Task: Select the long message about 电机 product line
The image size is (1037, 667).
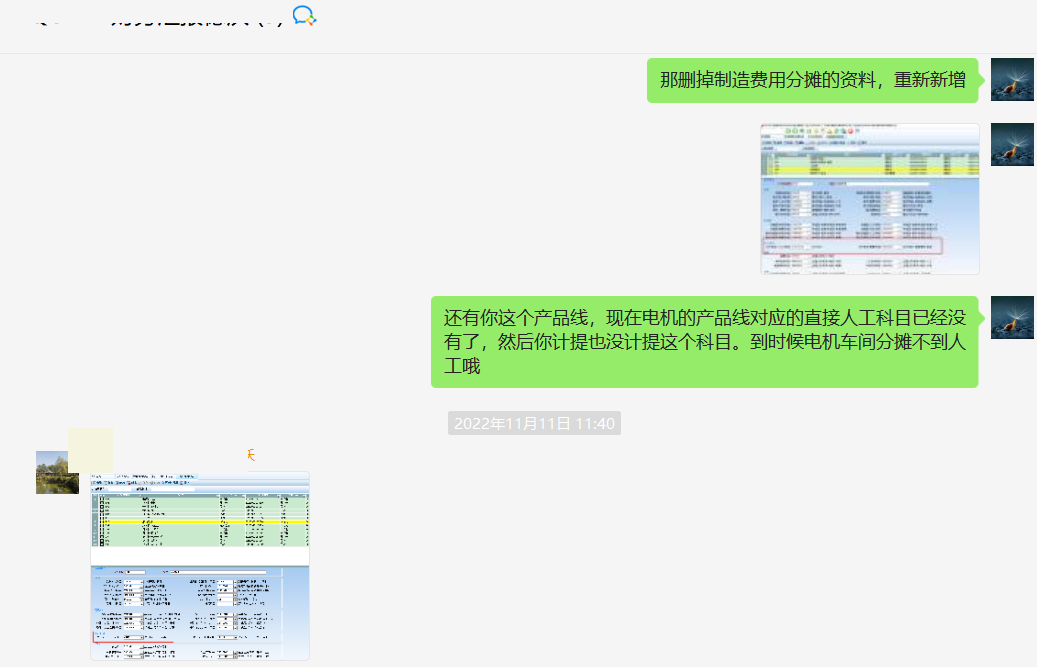Action: click(704, 342)
